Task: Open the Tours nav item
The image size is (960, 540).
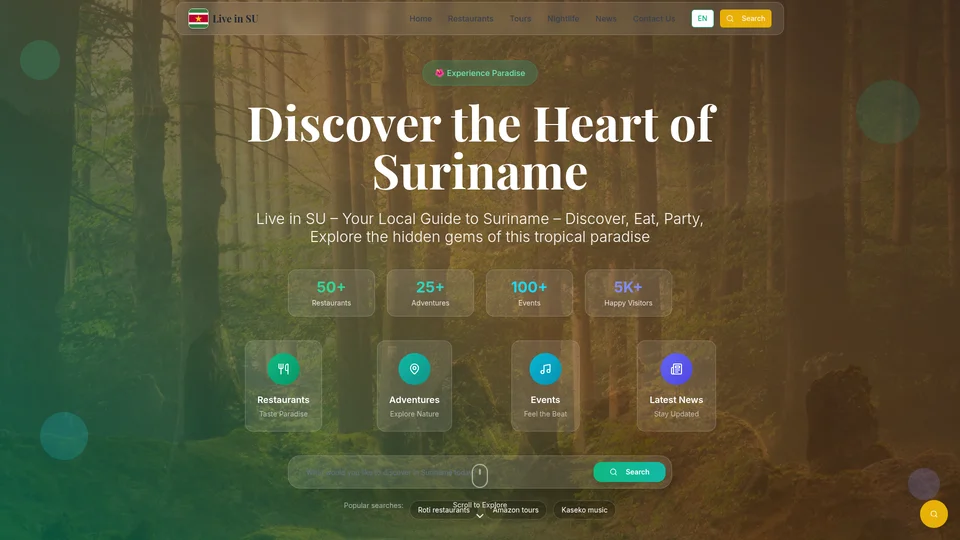Action: click(520, 18)
